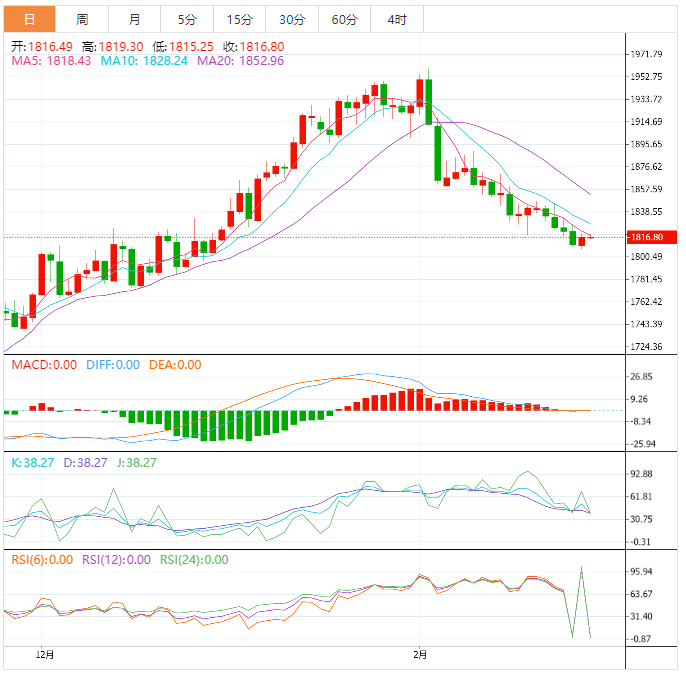Click the 26.85 MACD axis label
The image size is (686, 677).
point(641,377)
